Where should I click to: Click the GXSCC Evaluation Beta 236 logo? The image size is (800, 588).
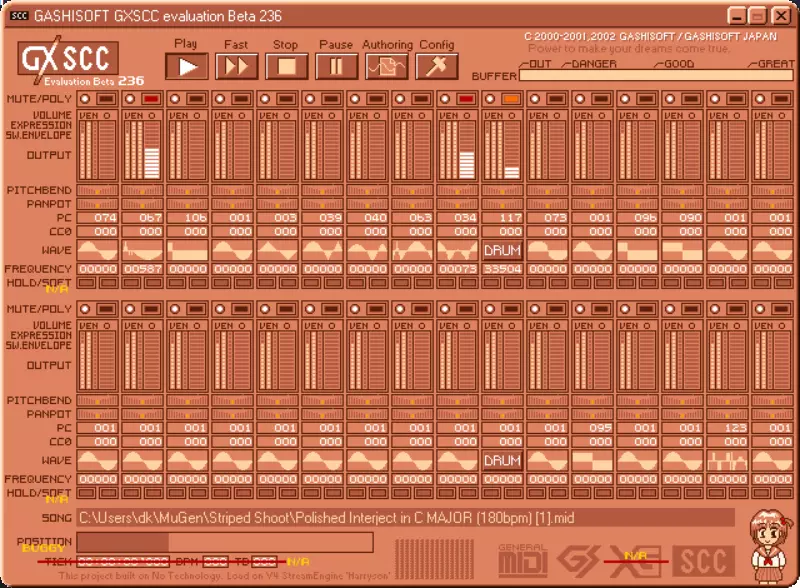[79, 61]
